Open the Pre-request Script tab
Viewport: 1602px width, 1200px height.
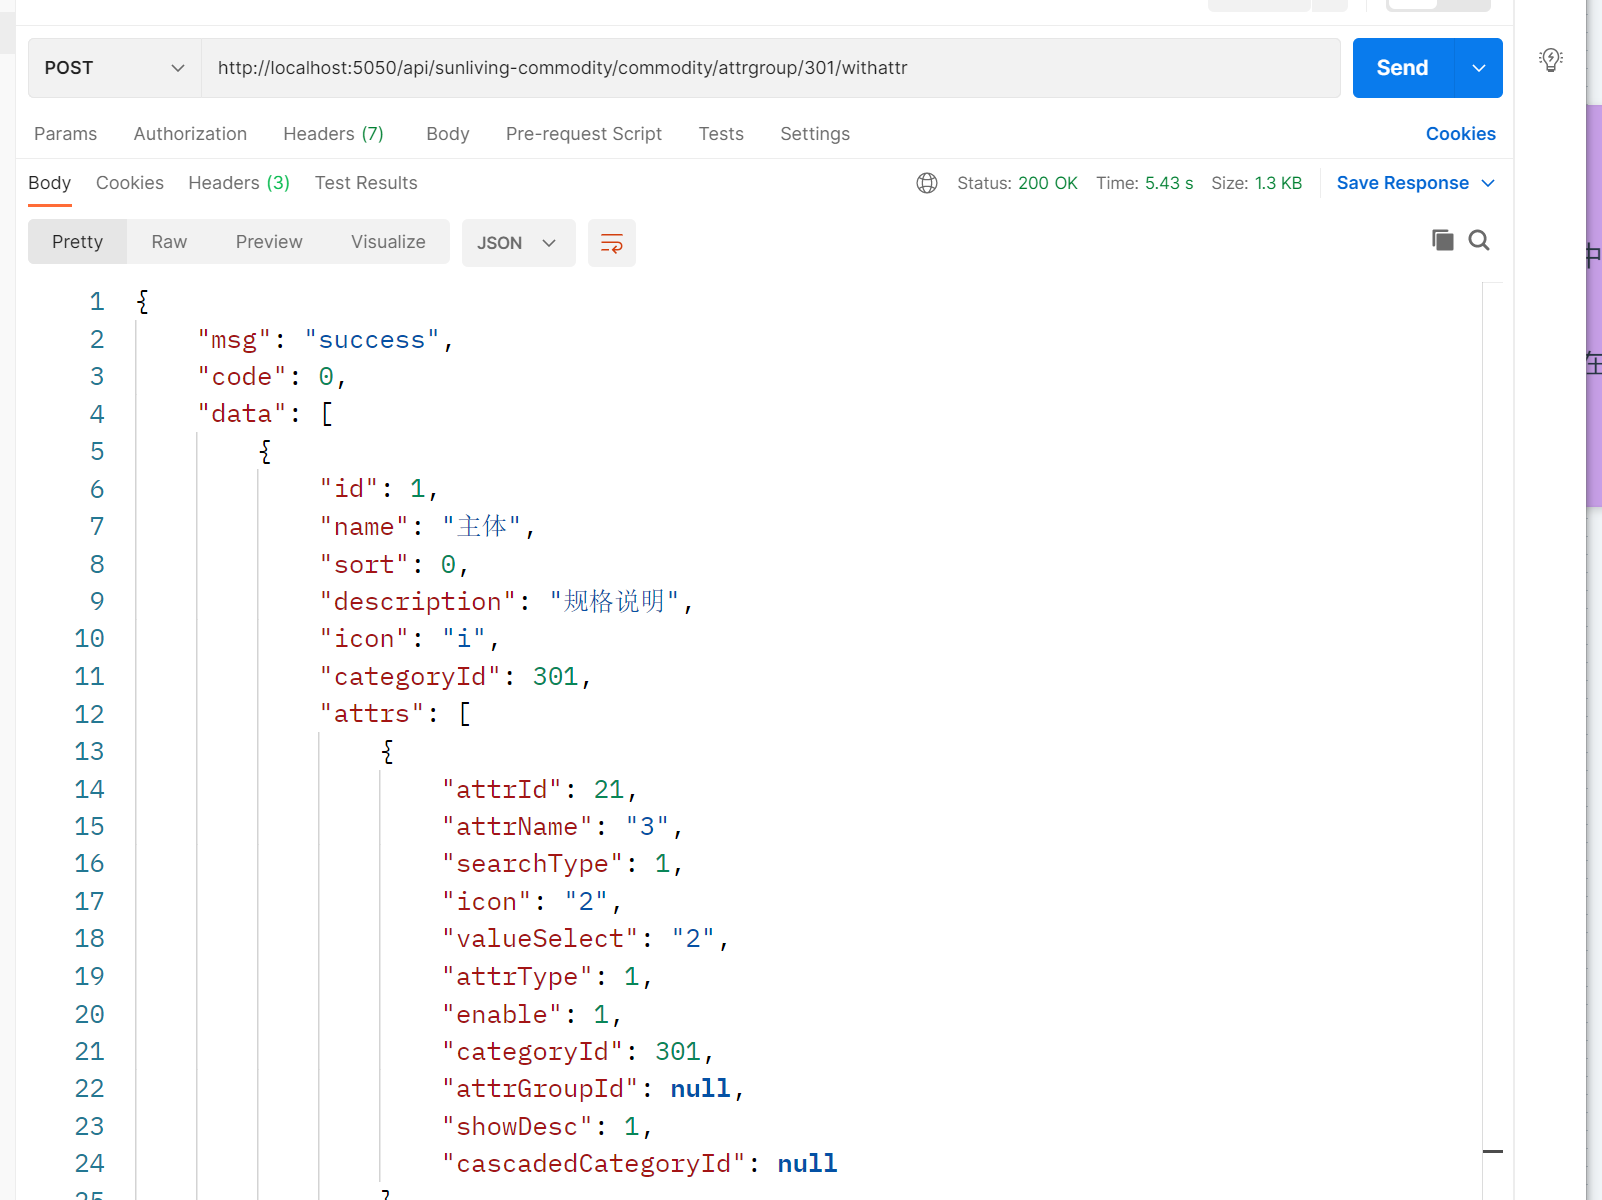[x=584, y=134]
